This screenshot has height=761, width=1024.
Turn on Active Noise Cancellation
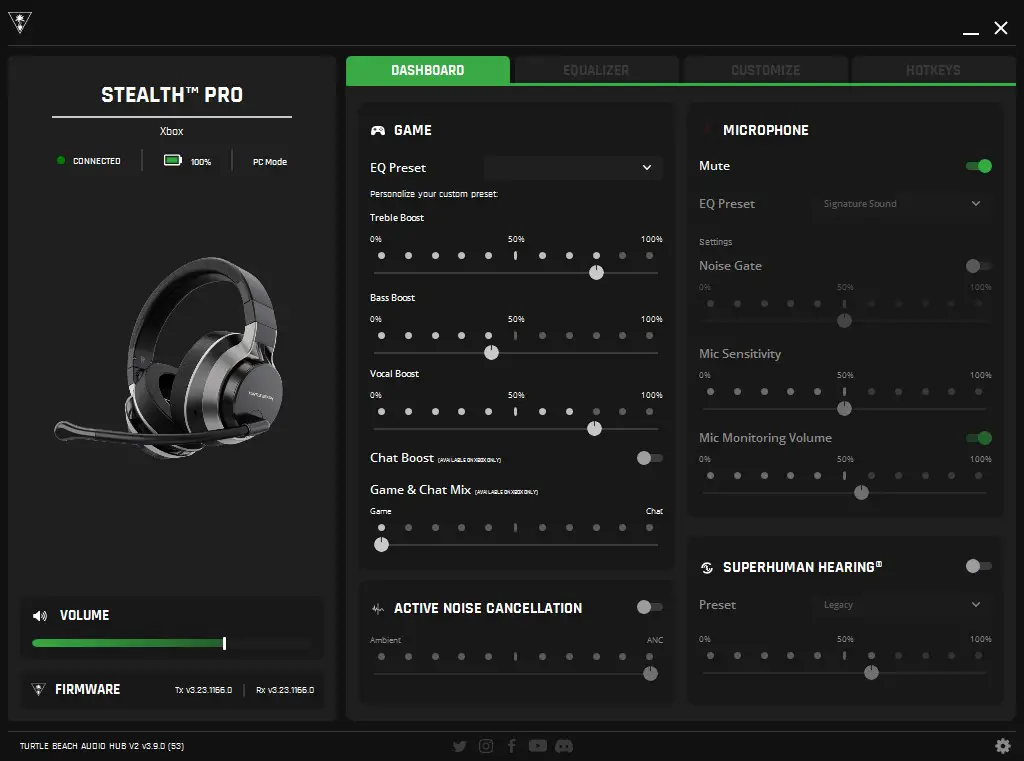coord(650,607)
